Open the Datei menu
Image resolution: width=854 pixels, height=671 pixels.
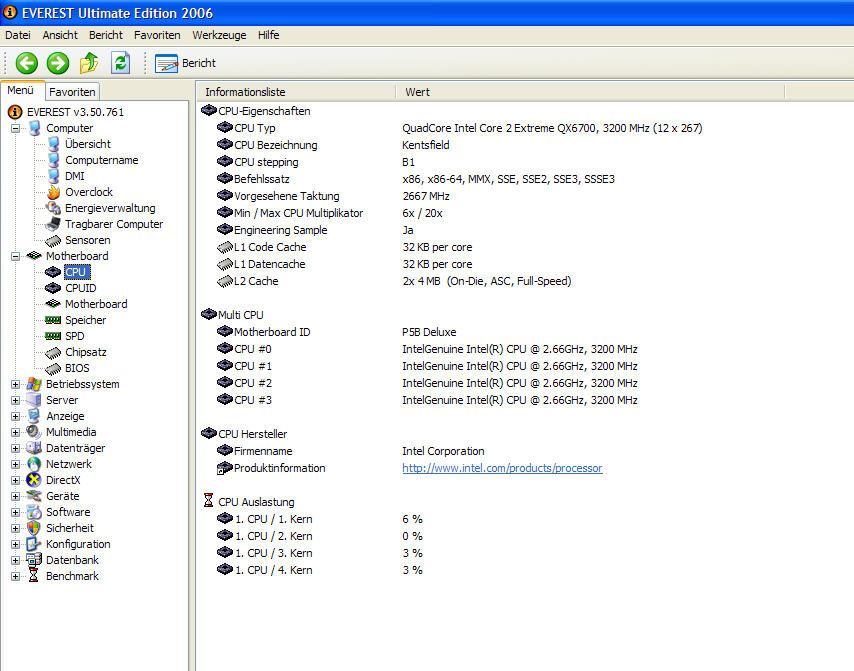(x=17, y=35)
